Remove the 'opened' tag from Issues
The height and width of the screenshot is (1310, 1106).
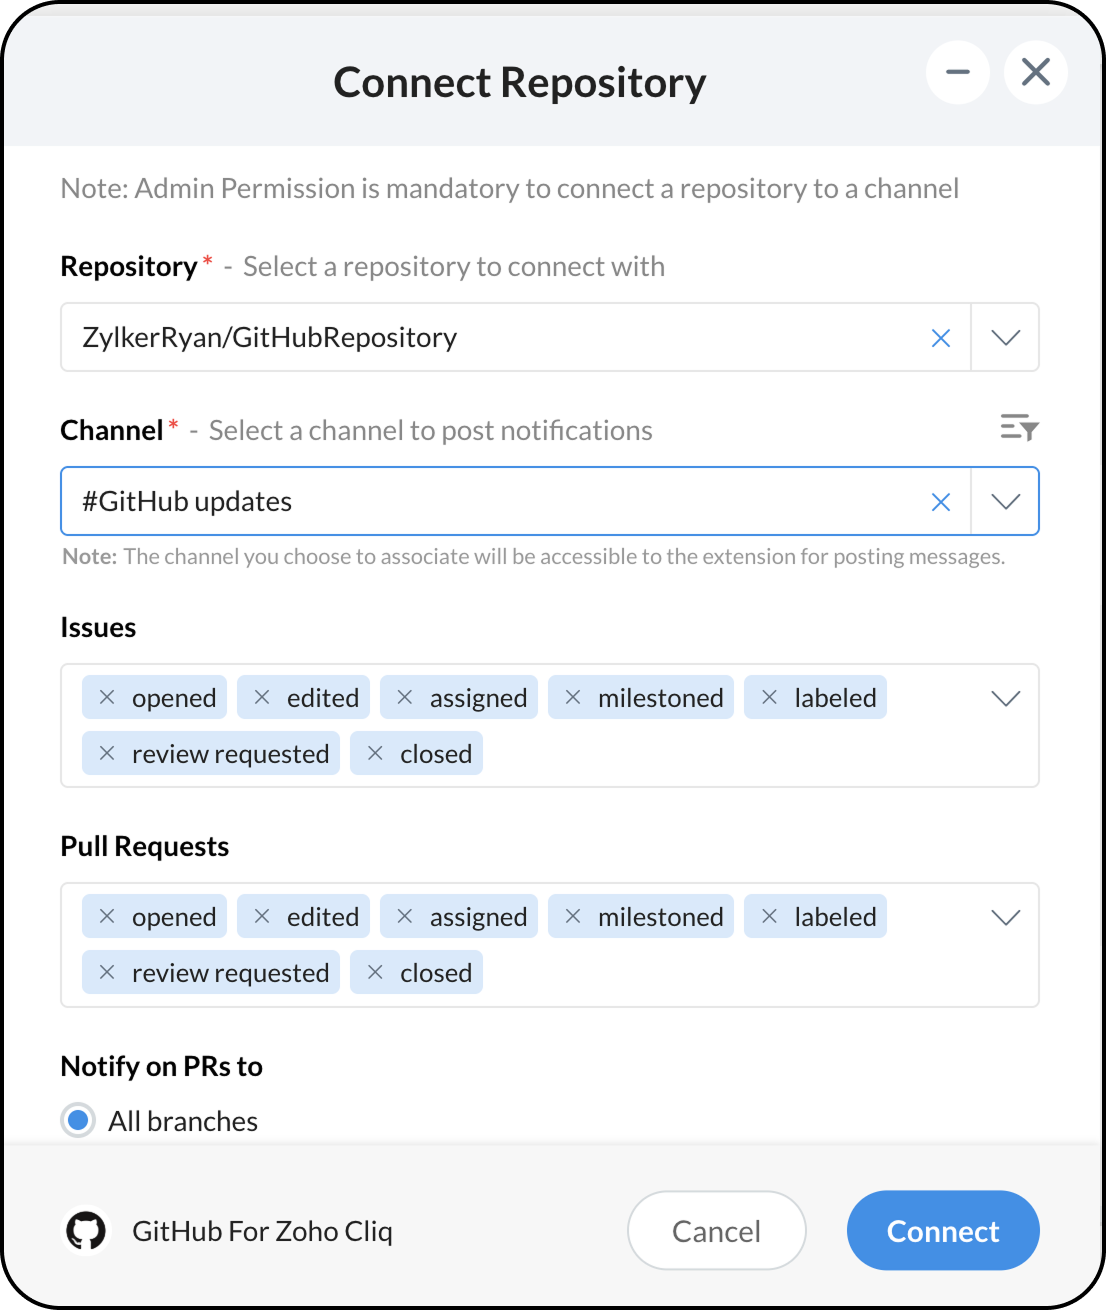tap(107, 698)
